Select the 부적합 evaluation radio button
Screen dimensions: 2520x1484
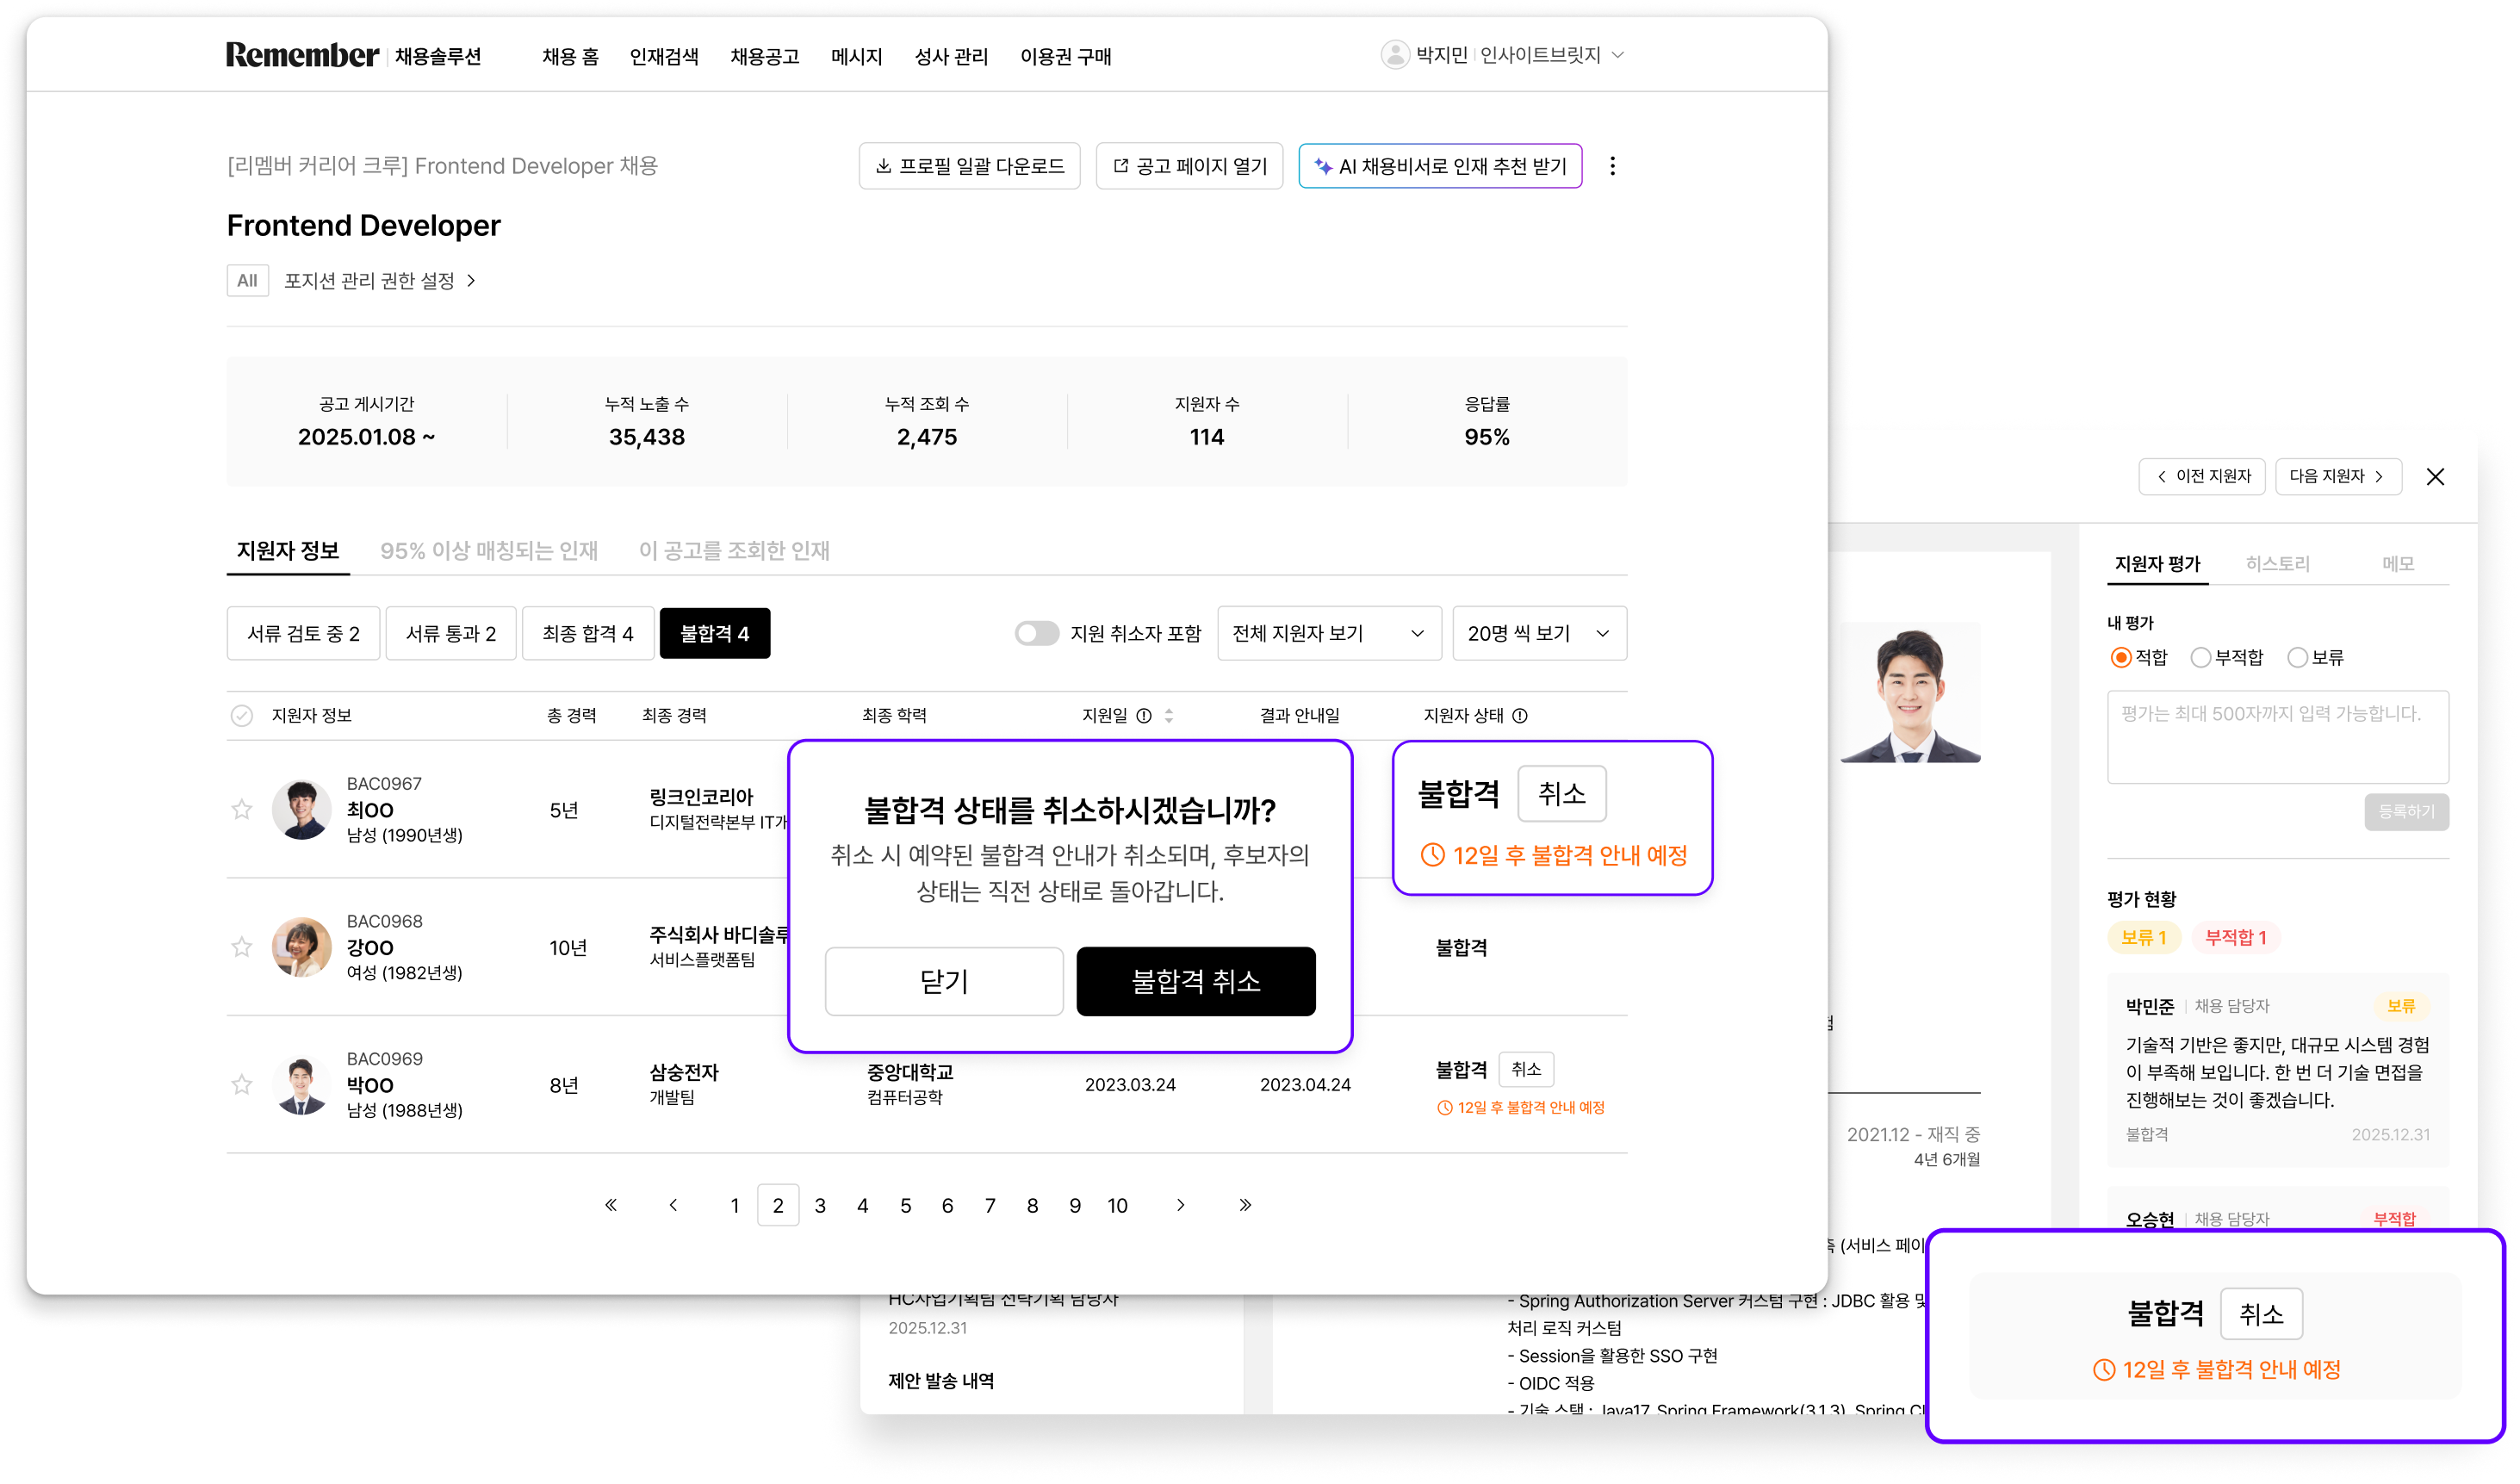(x=2200, y=657)
